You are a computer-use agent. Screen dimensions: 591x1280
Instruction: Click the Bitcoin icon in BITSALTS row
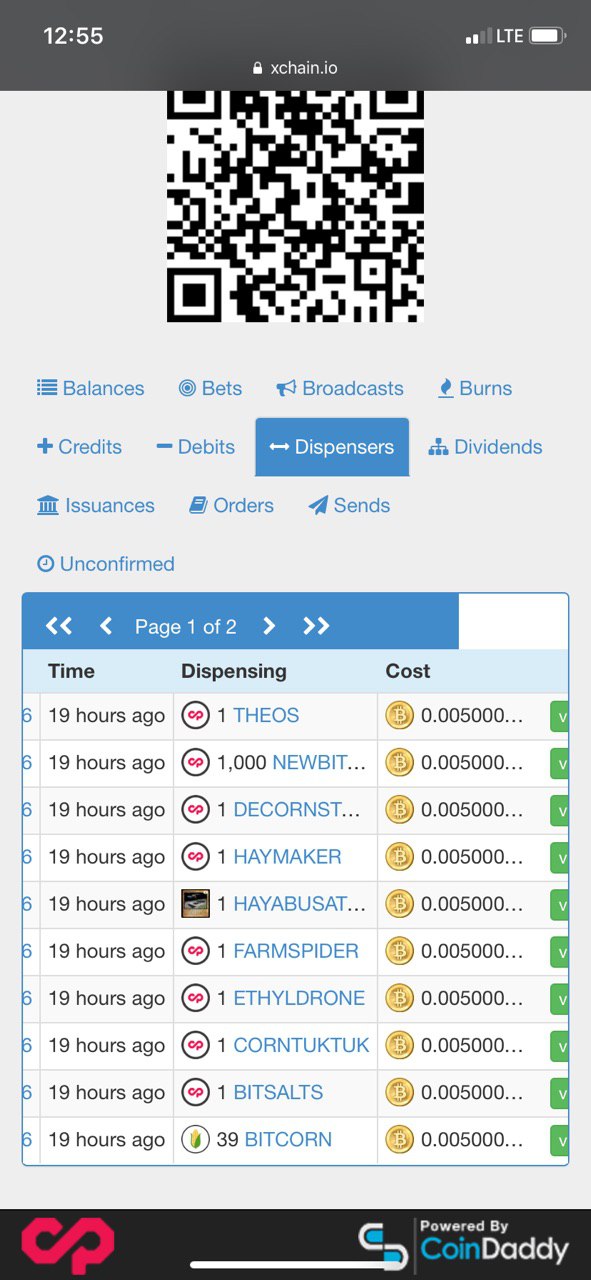400,1092
